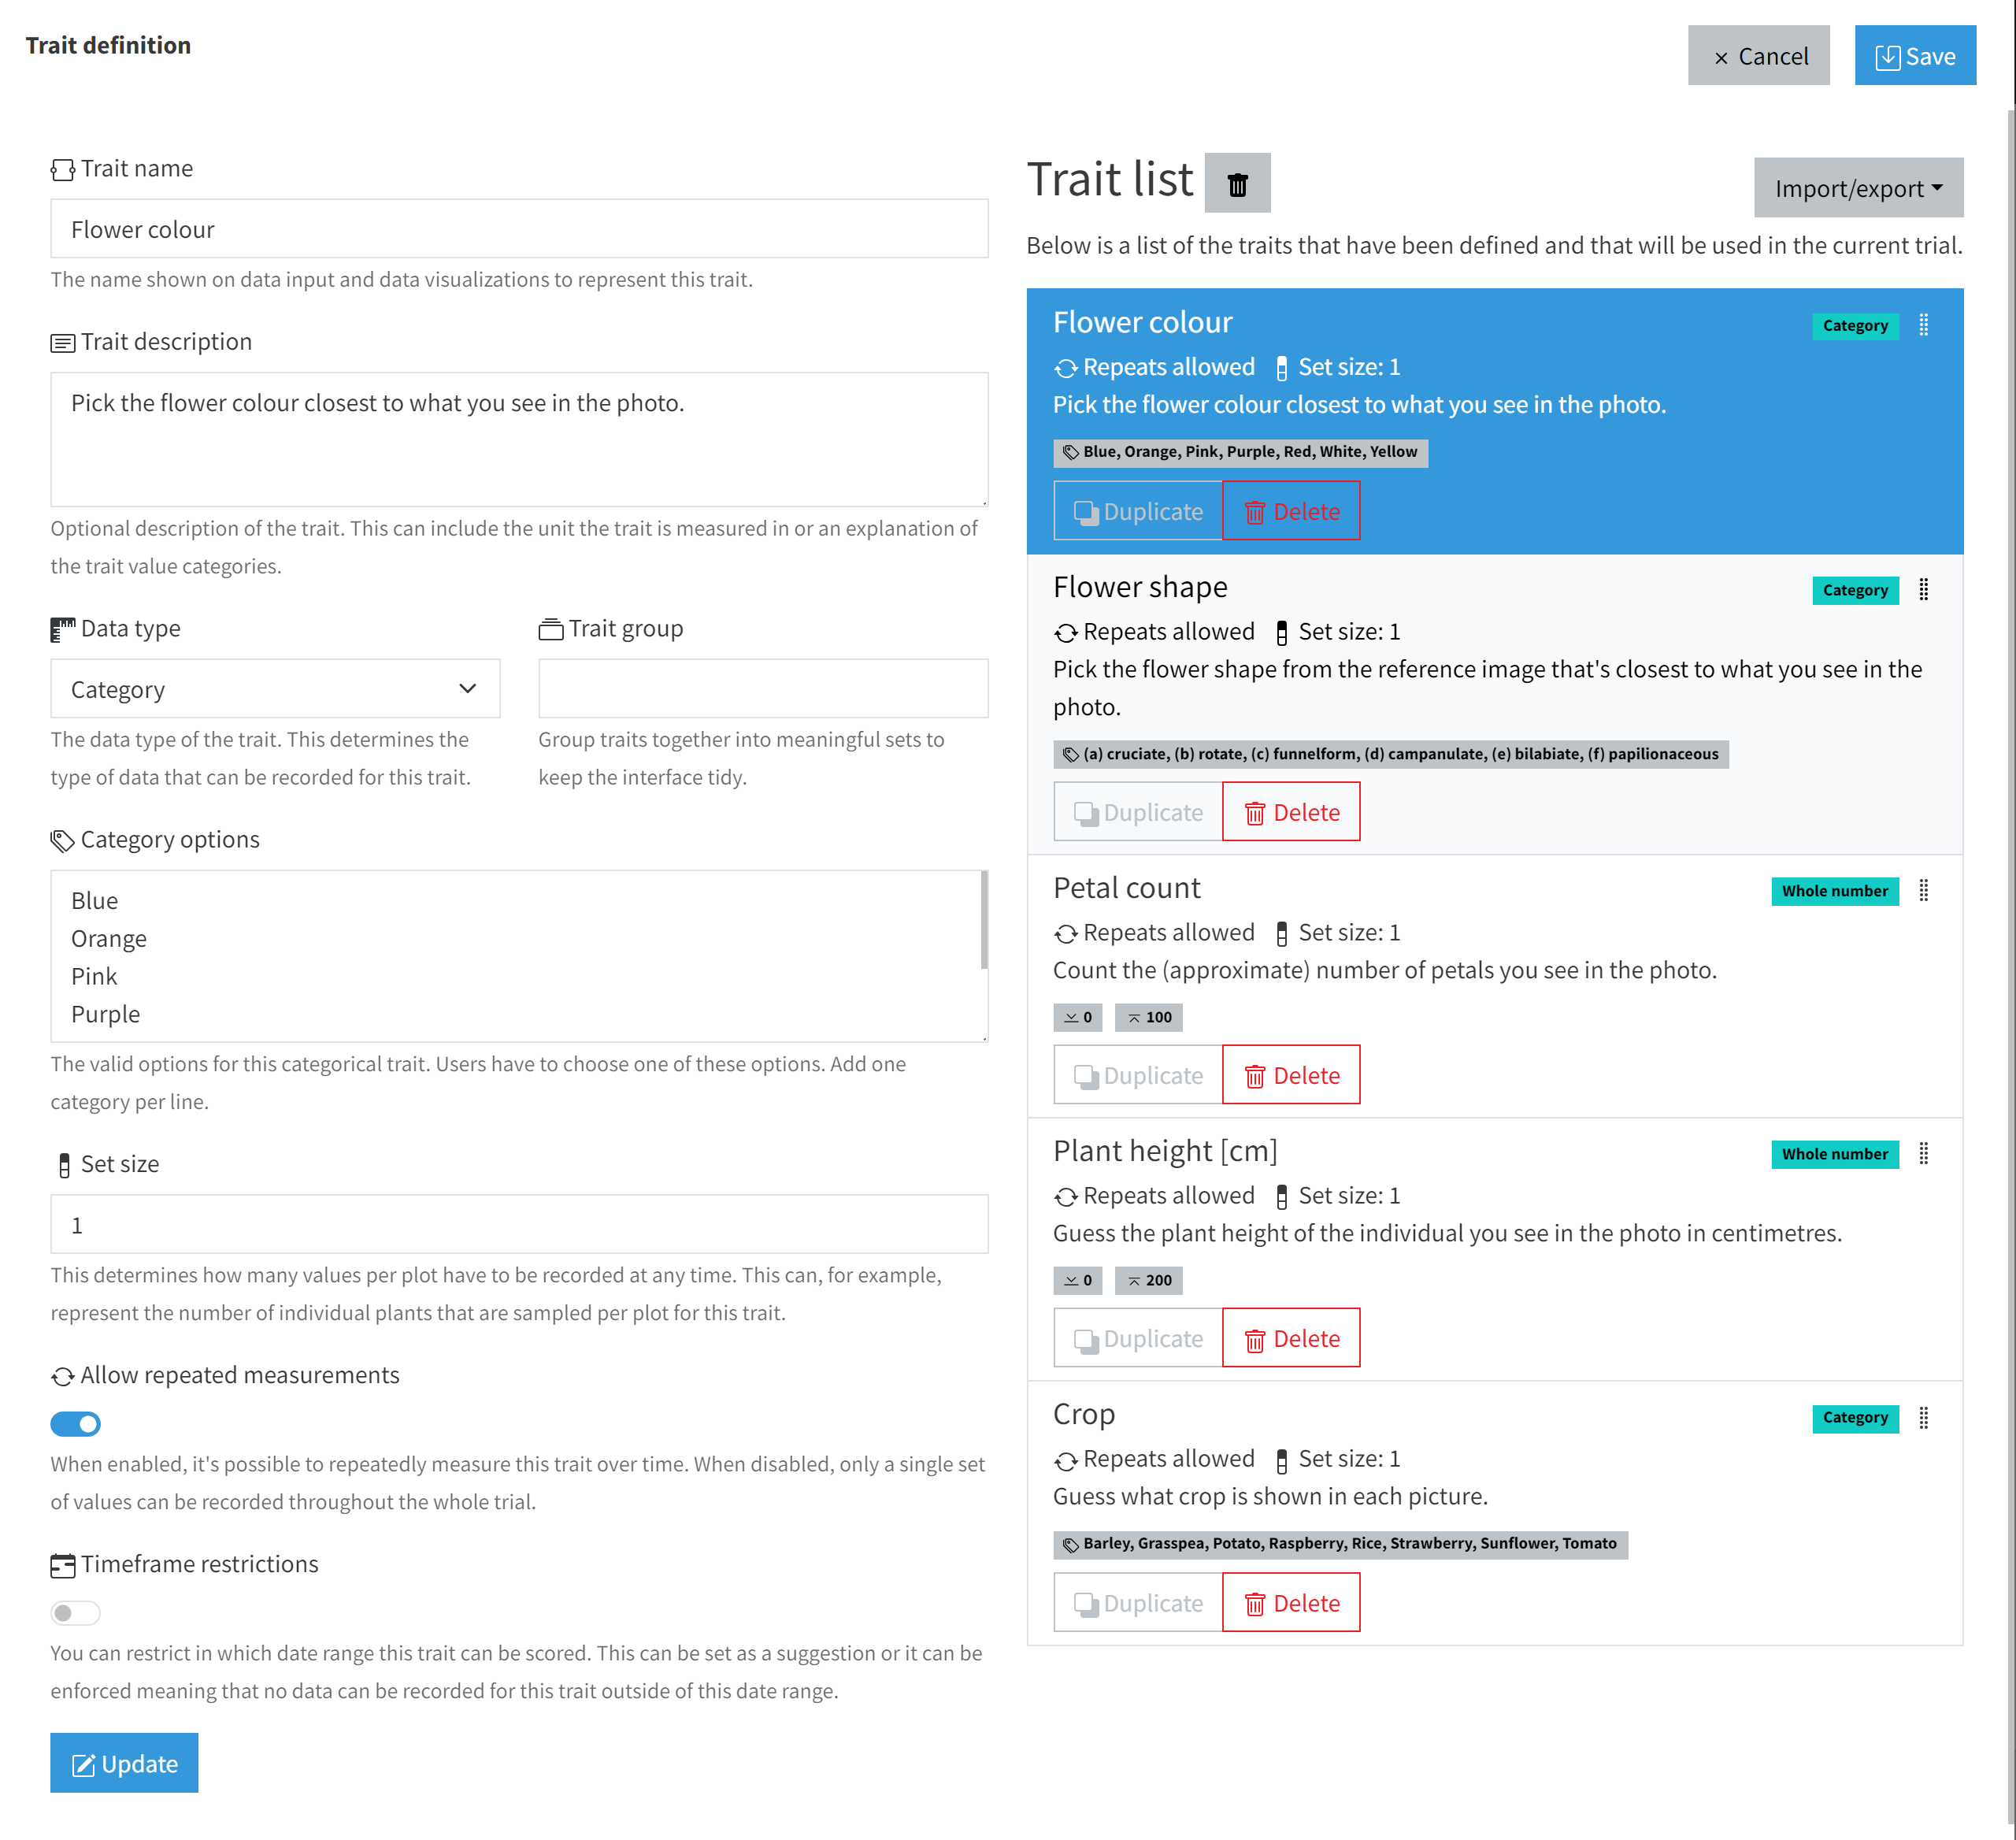Select the Crop trait entry
Screen dimensions: 2016x1840
pos(1494,1513)
